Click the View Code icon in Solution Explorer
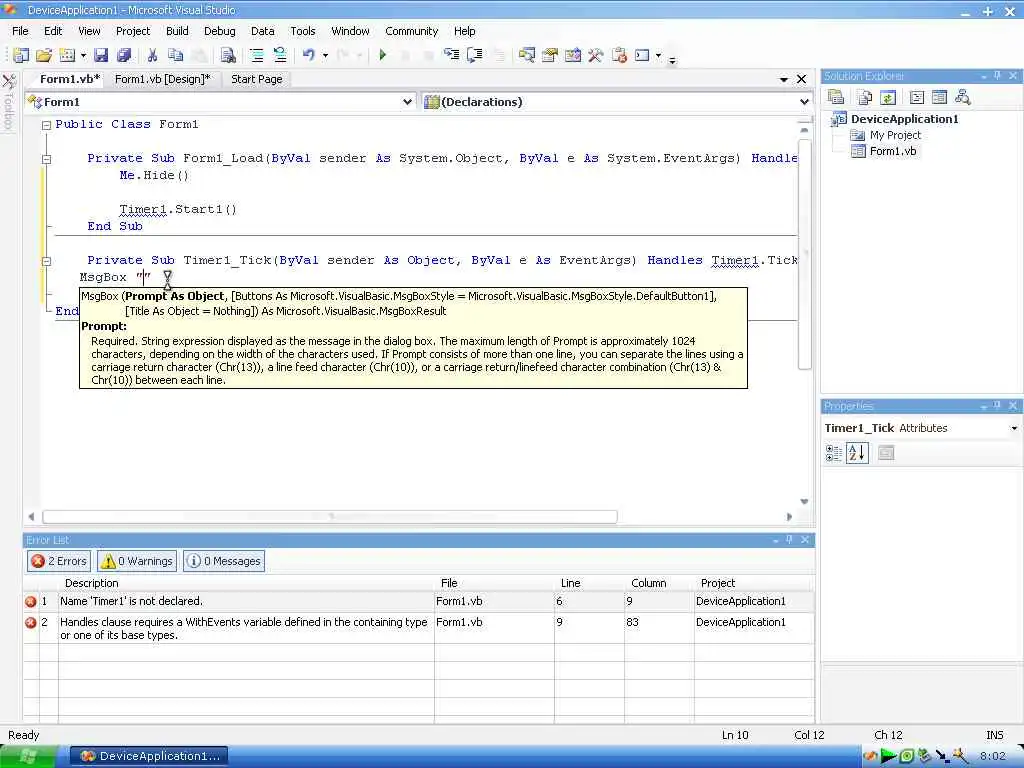This screenshot has width=1024, height=768. 917,97
